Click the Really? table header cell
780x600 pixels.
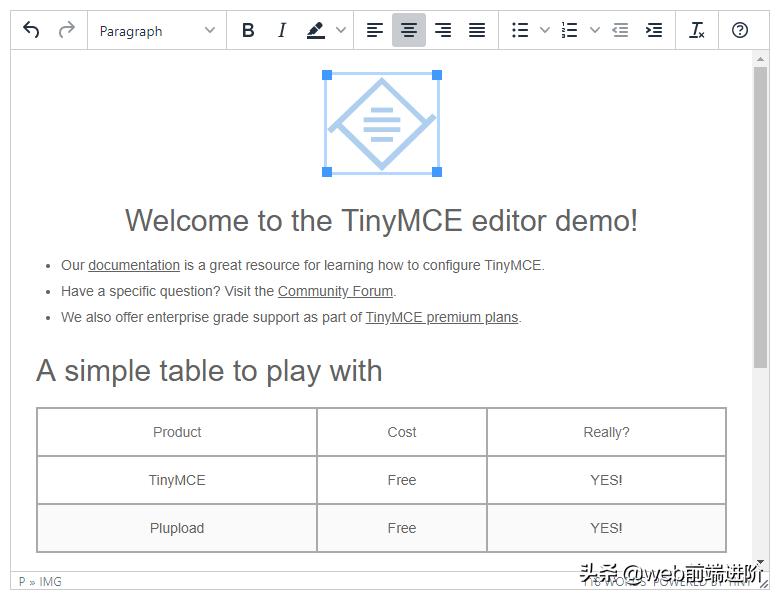(606, 432)
